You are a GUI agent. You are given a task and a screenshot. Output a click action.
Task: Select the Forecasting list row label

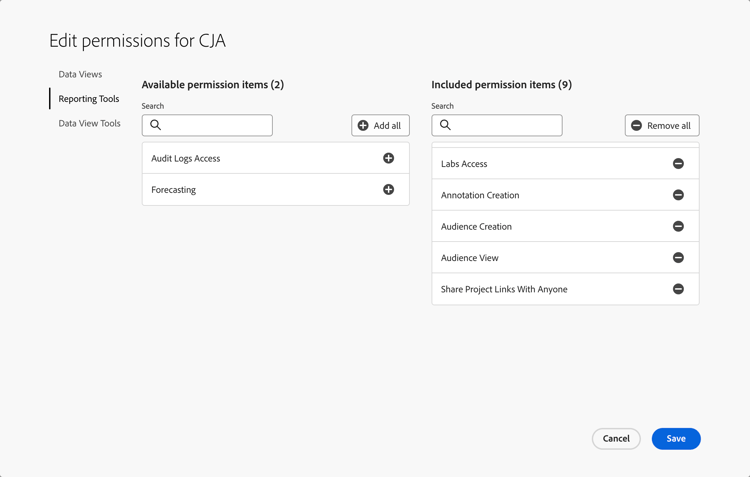pos(174,190)
